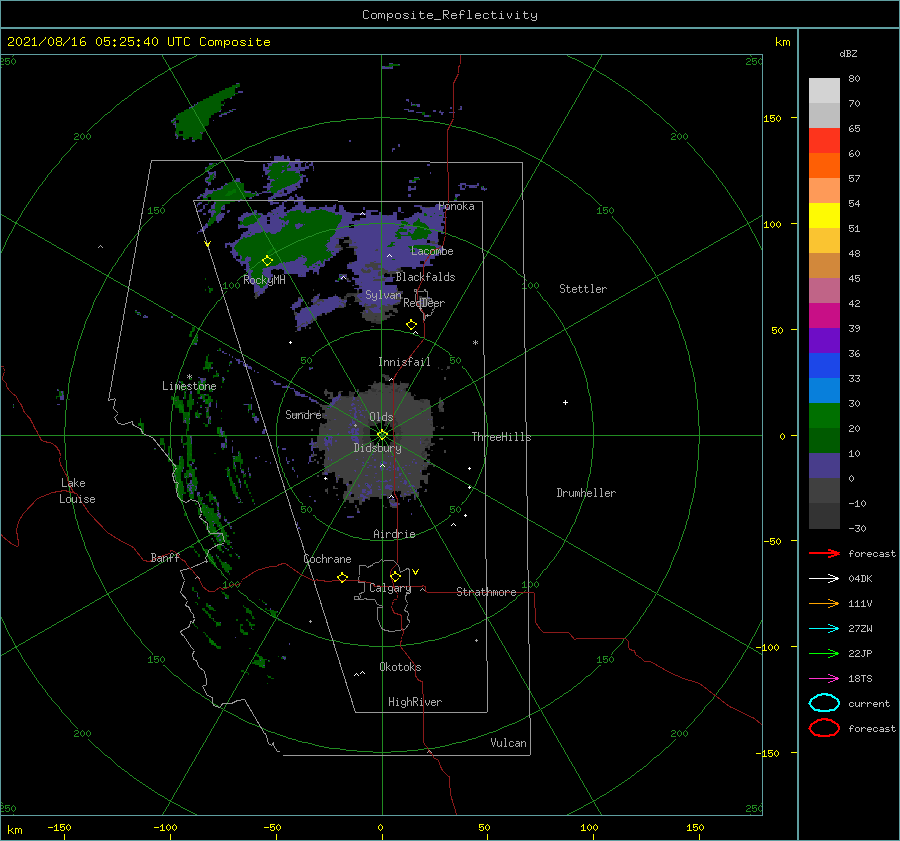Click the Blackfalds label
The height and width of the screenshot is (841, 900).
point(425,277)
